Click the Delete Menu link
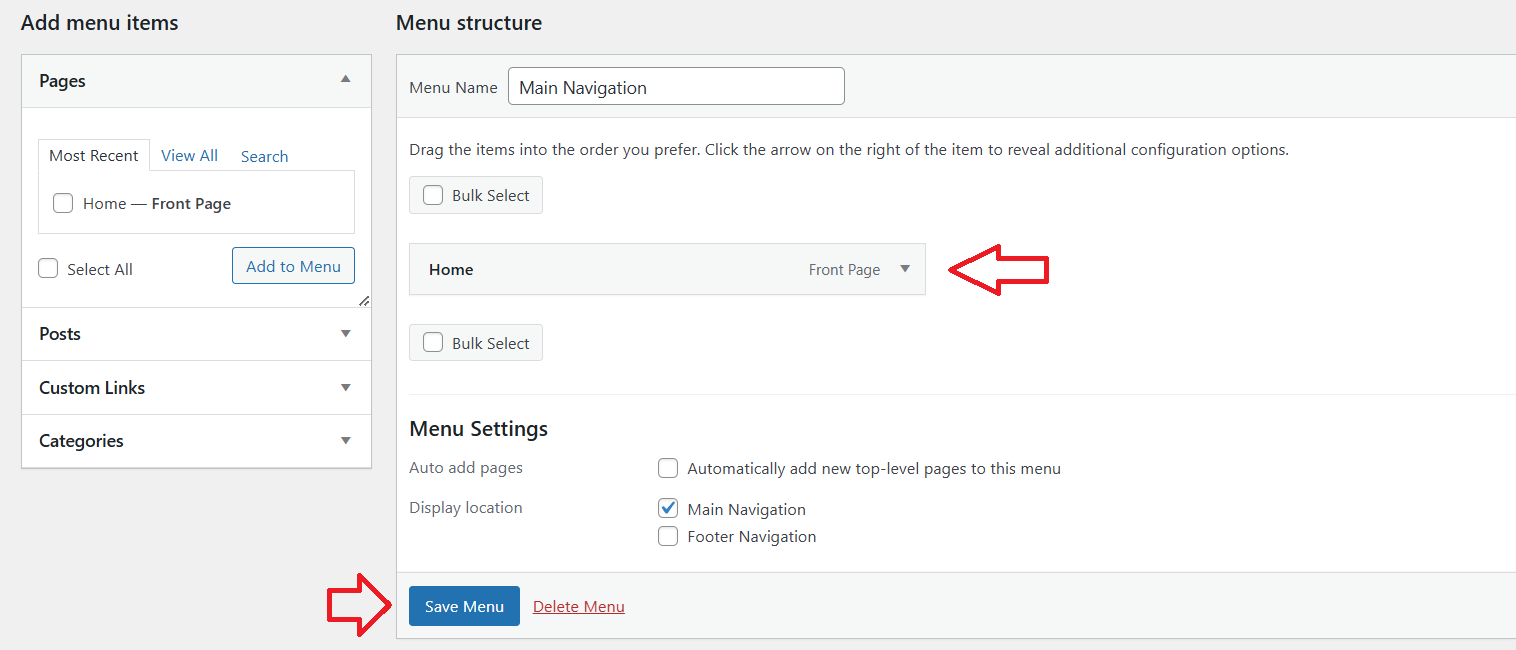Image resolution: width=1516 pixels, height=650 pixels. click(x=578, y=607)
